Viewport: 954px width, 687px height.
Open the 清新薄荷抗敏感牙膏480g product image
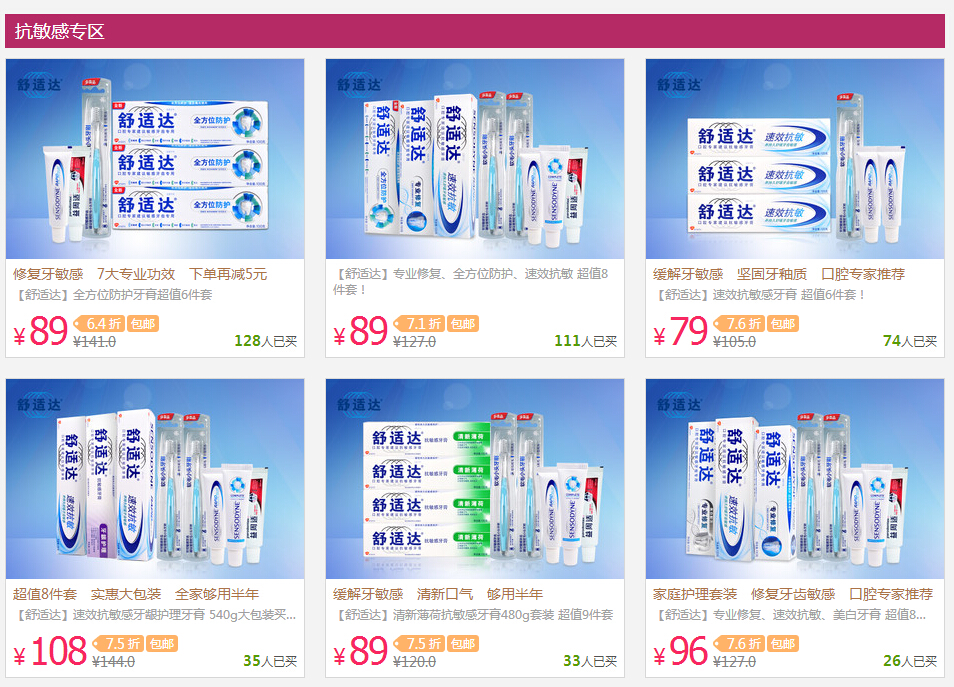tap(475, 479)
